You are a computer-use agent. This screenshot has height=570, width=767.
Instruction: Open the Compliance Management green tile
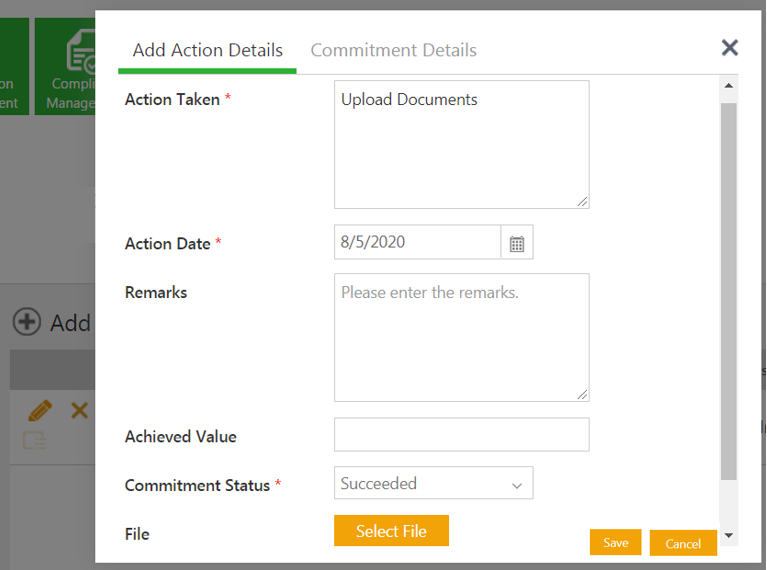click(x=66, y=66)
